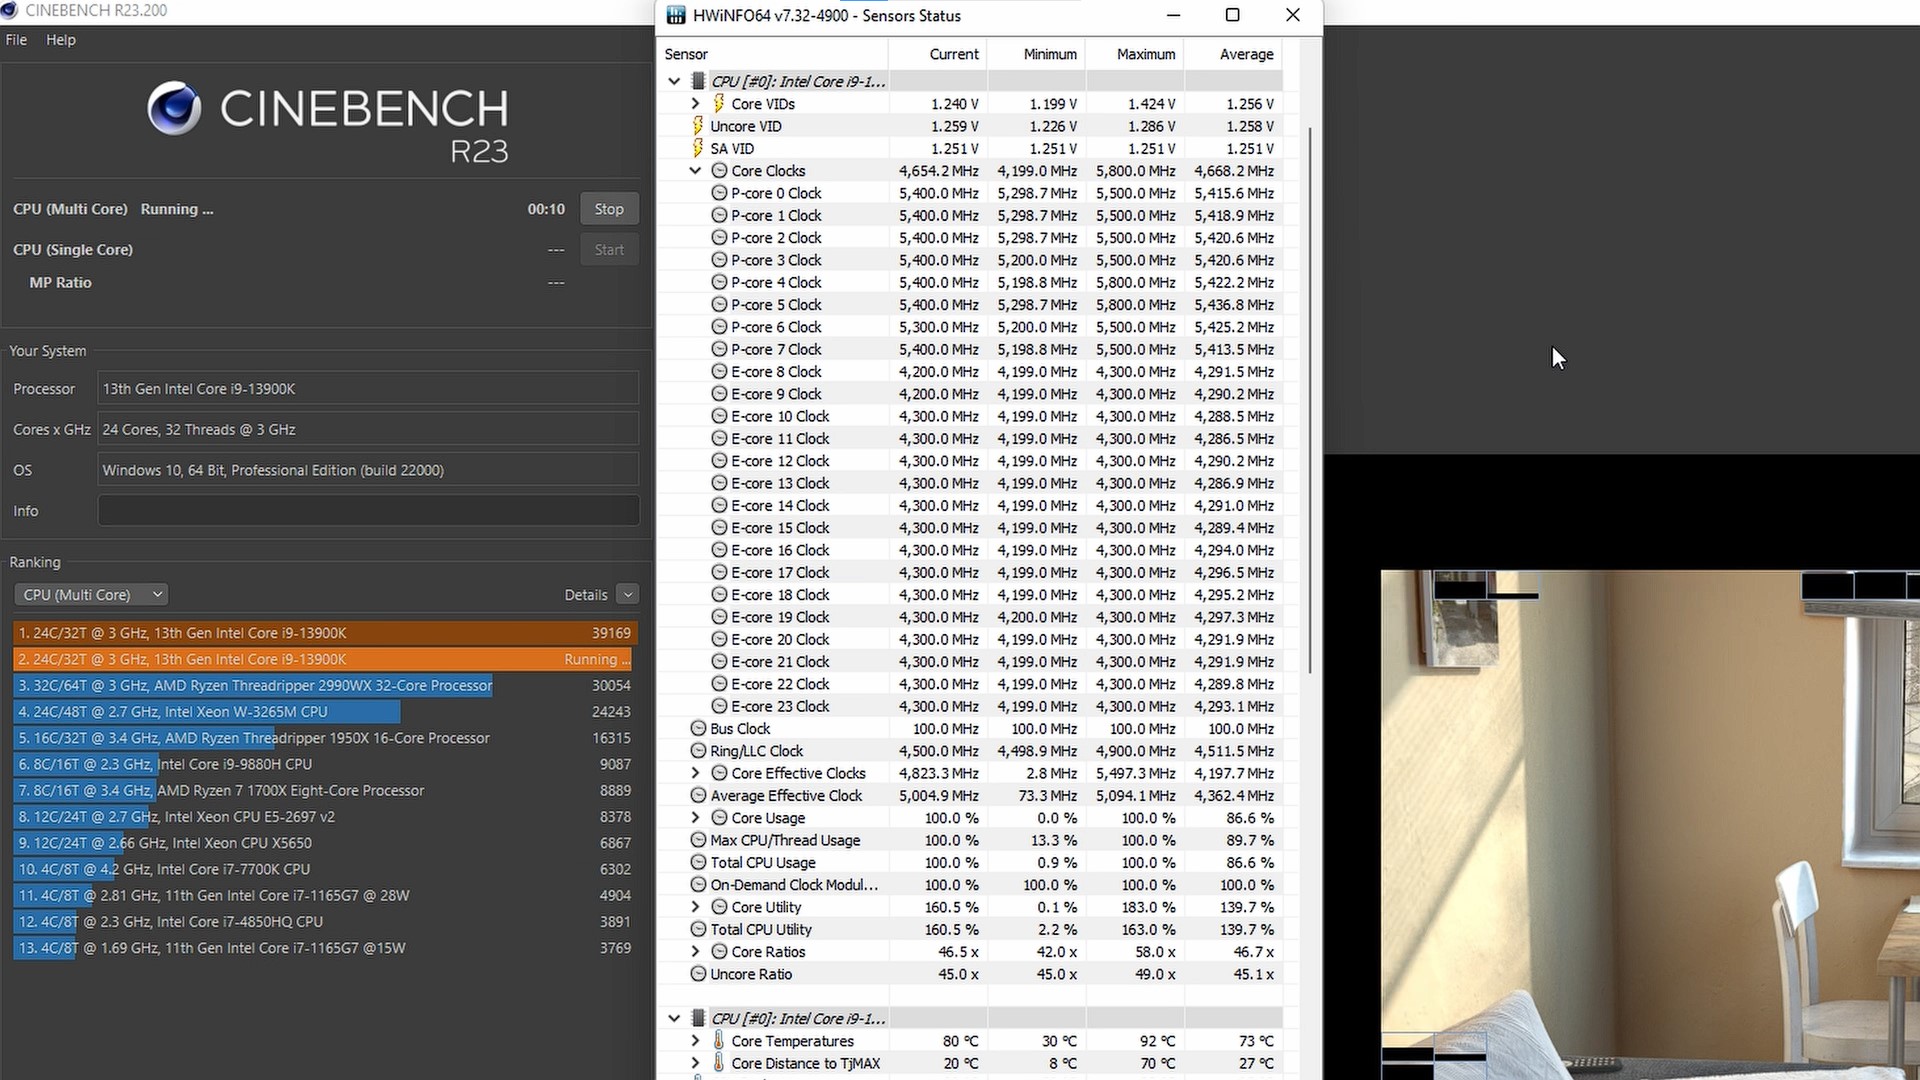The image size is (1920, 1080).
Task: Expand the Core Utility row
Action: 695,907
